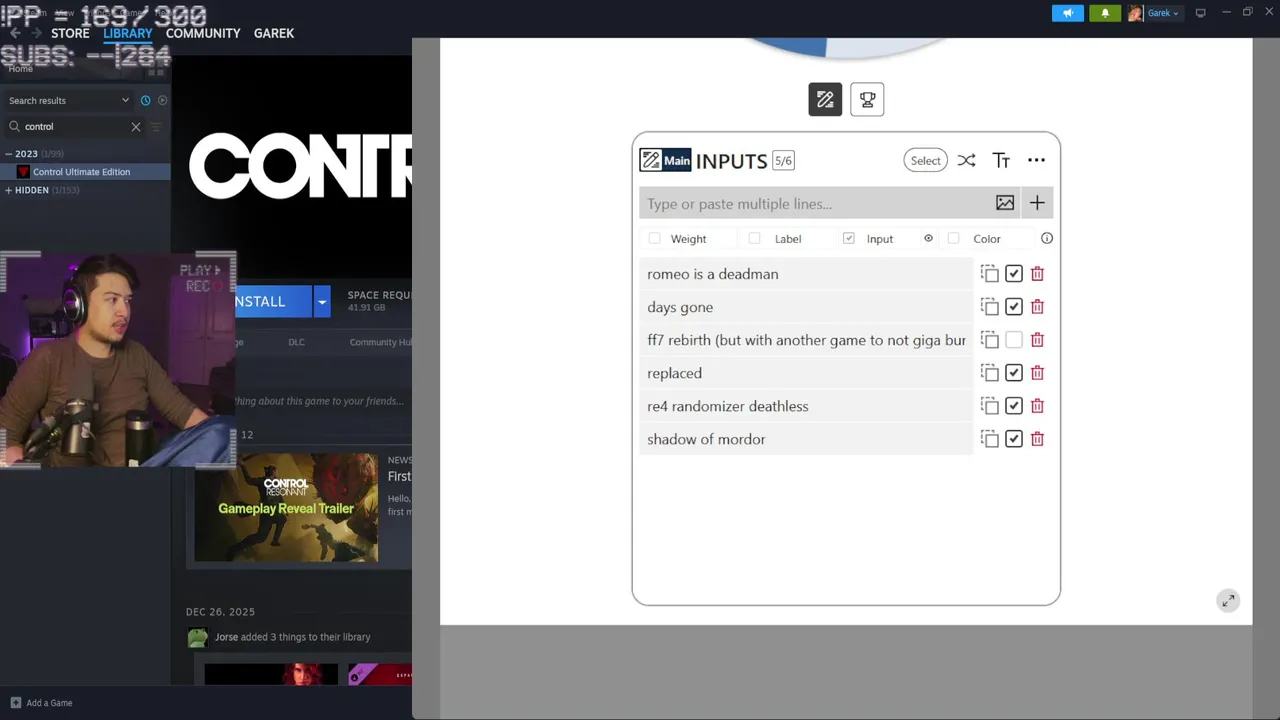This screenshot has width=1280, height=720.
Task: Enable the Weight column checkbox
Action: 654,238
